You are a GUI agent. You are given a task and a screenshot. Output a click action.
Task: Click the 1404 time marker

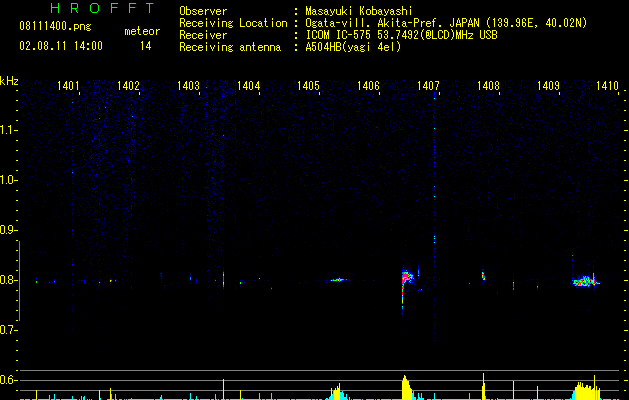[248, 85]
